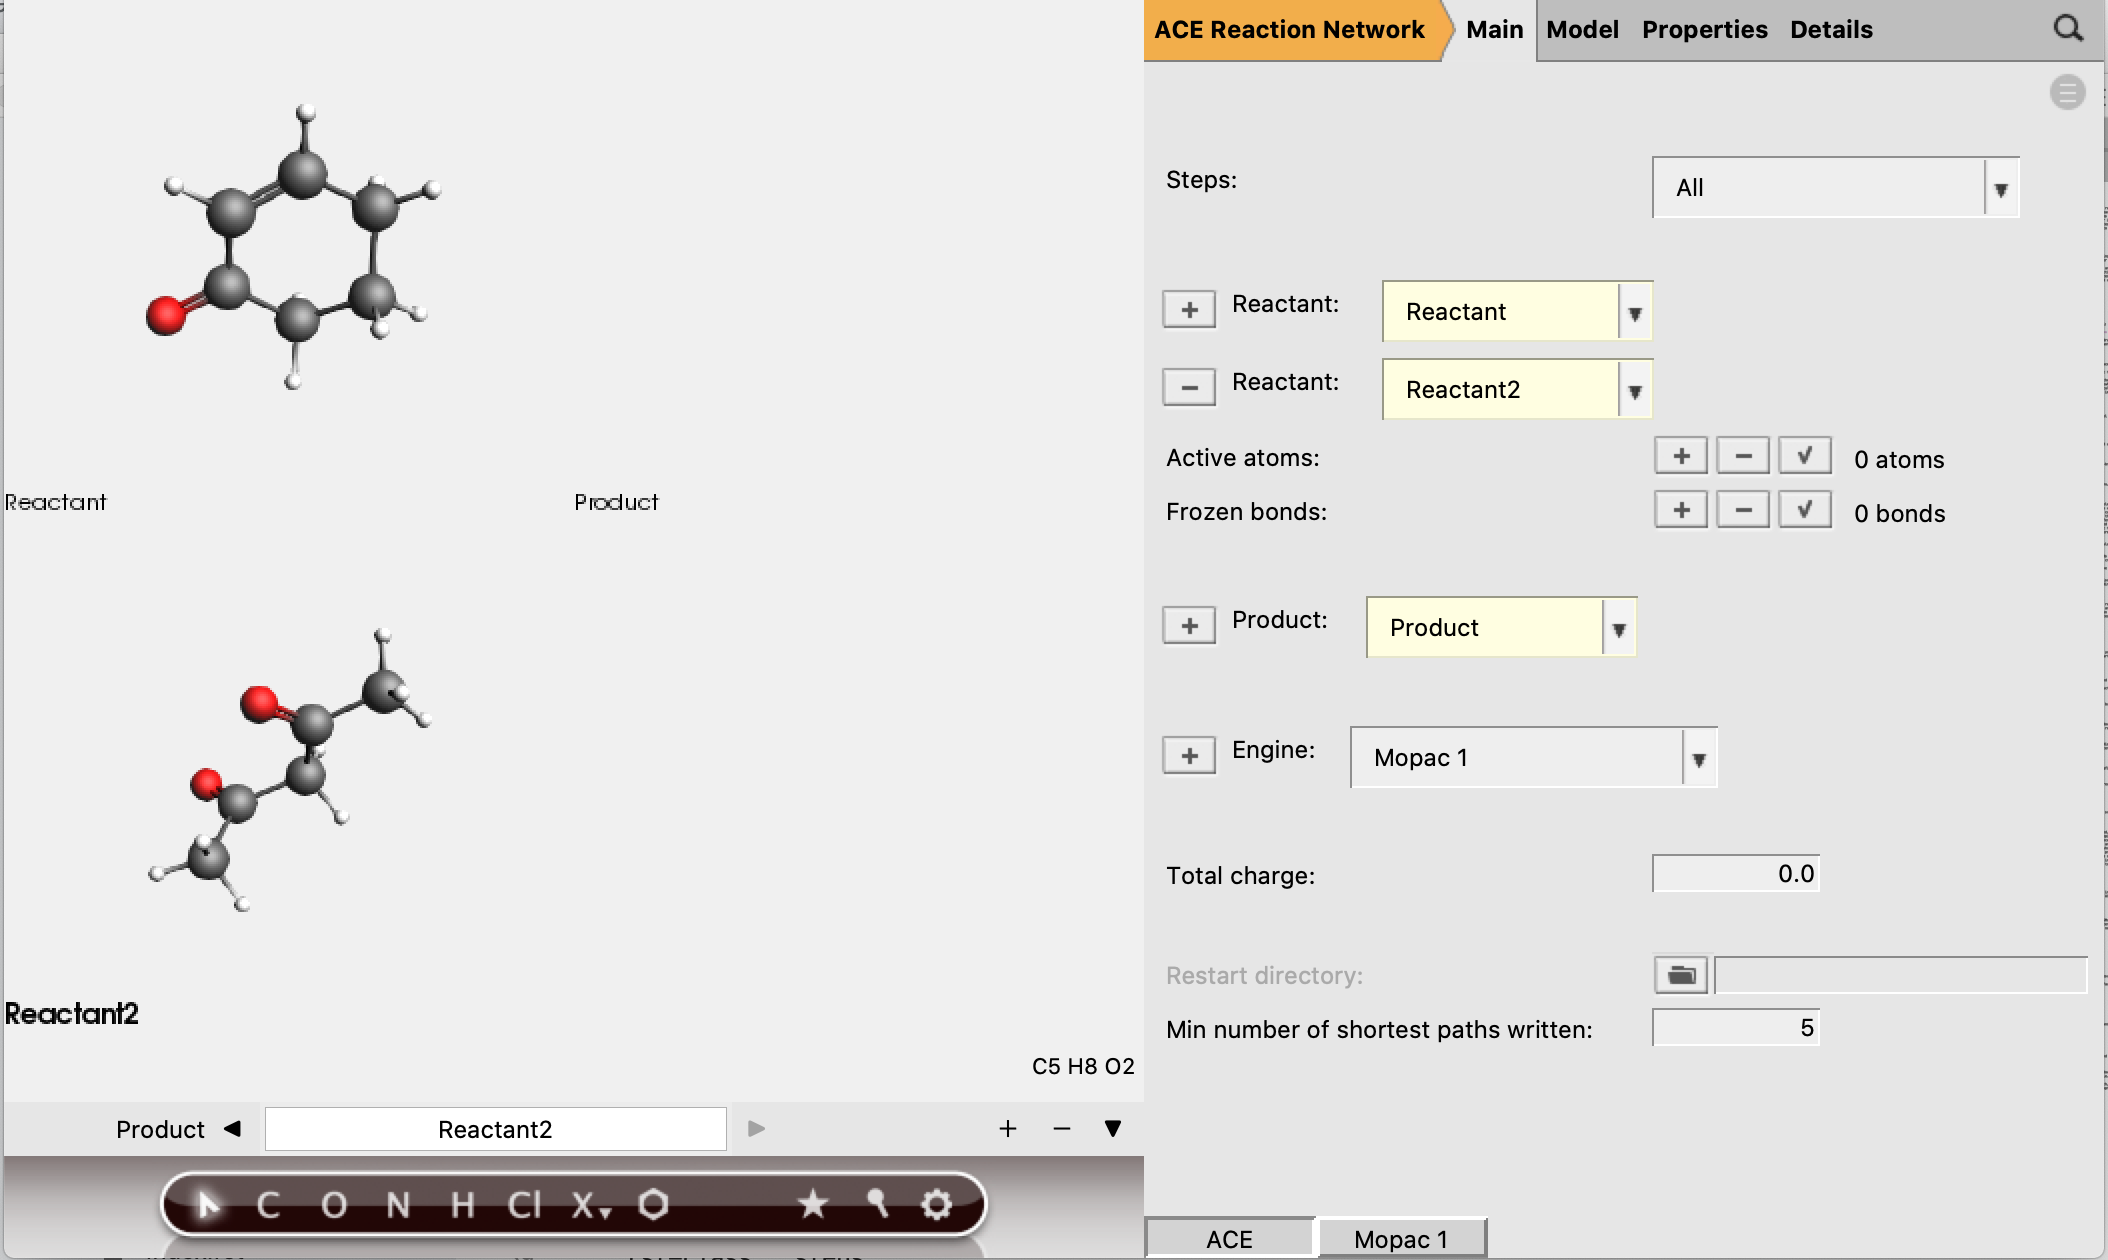The image size is (2108, 1260).
Task: Open the ring/structure tool
Action: click(x=654, y=1204)
